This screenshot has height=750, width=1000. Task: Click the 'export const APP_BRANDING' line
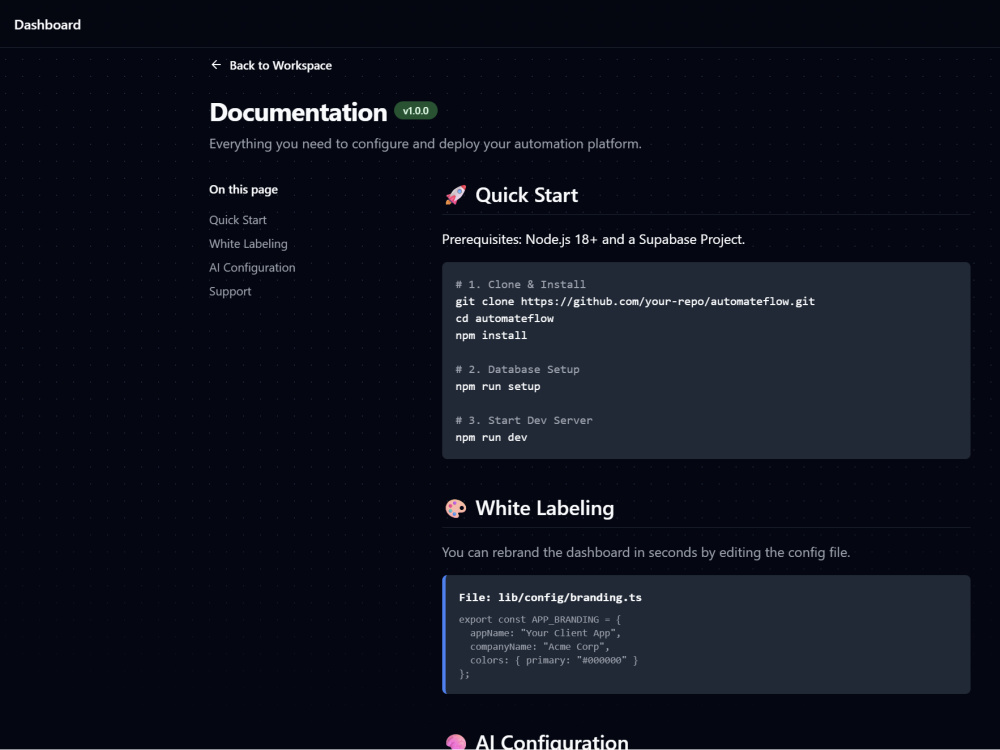click(x=540, y=619)
